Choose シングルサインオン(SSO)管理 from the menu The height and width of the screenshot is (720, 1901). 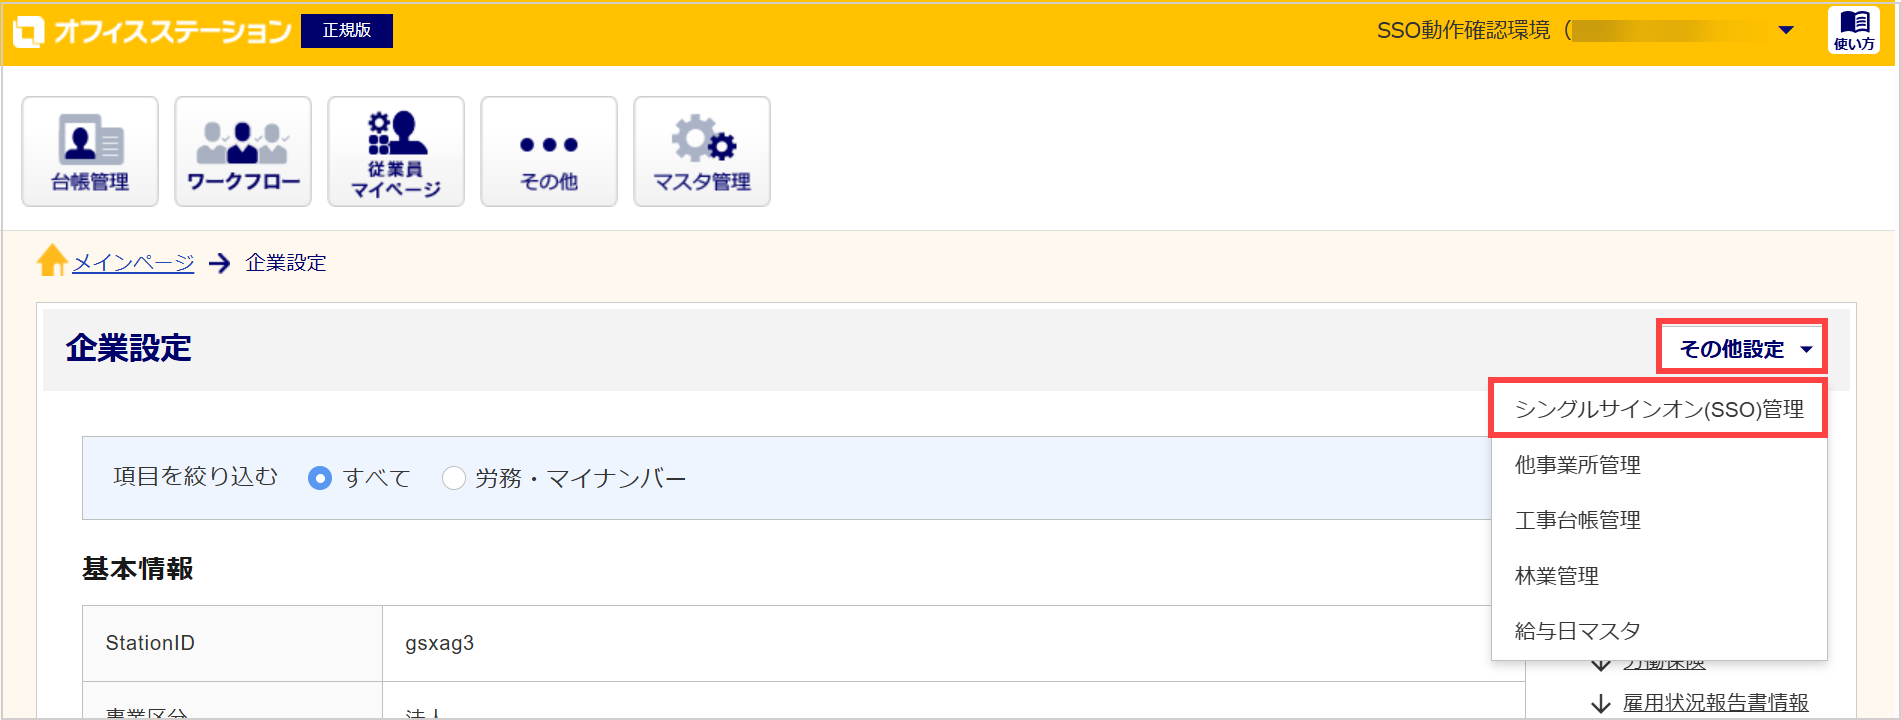1659,408
